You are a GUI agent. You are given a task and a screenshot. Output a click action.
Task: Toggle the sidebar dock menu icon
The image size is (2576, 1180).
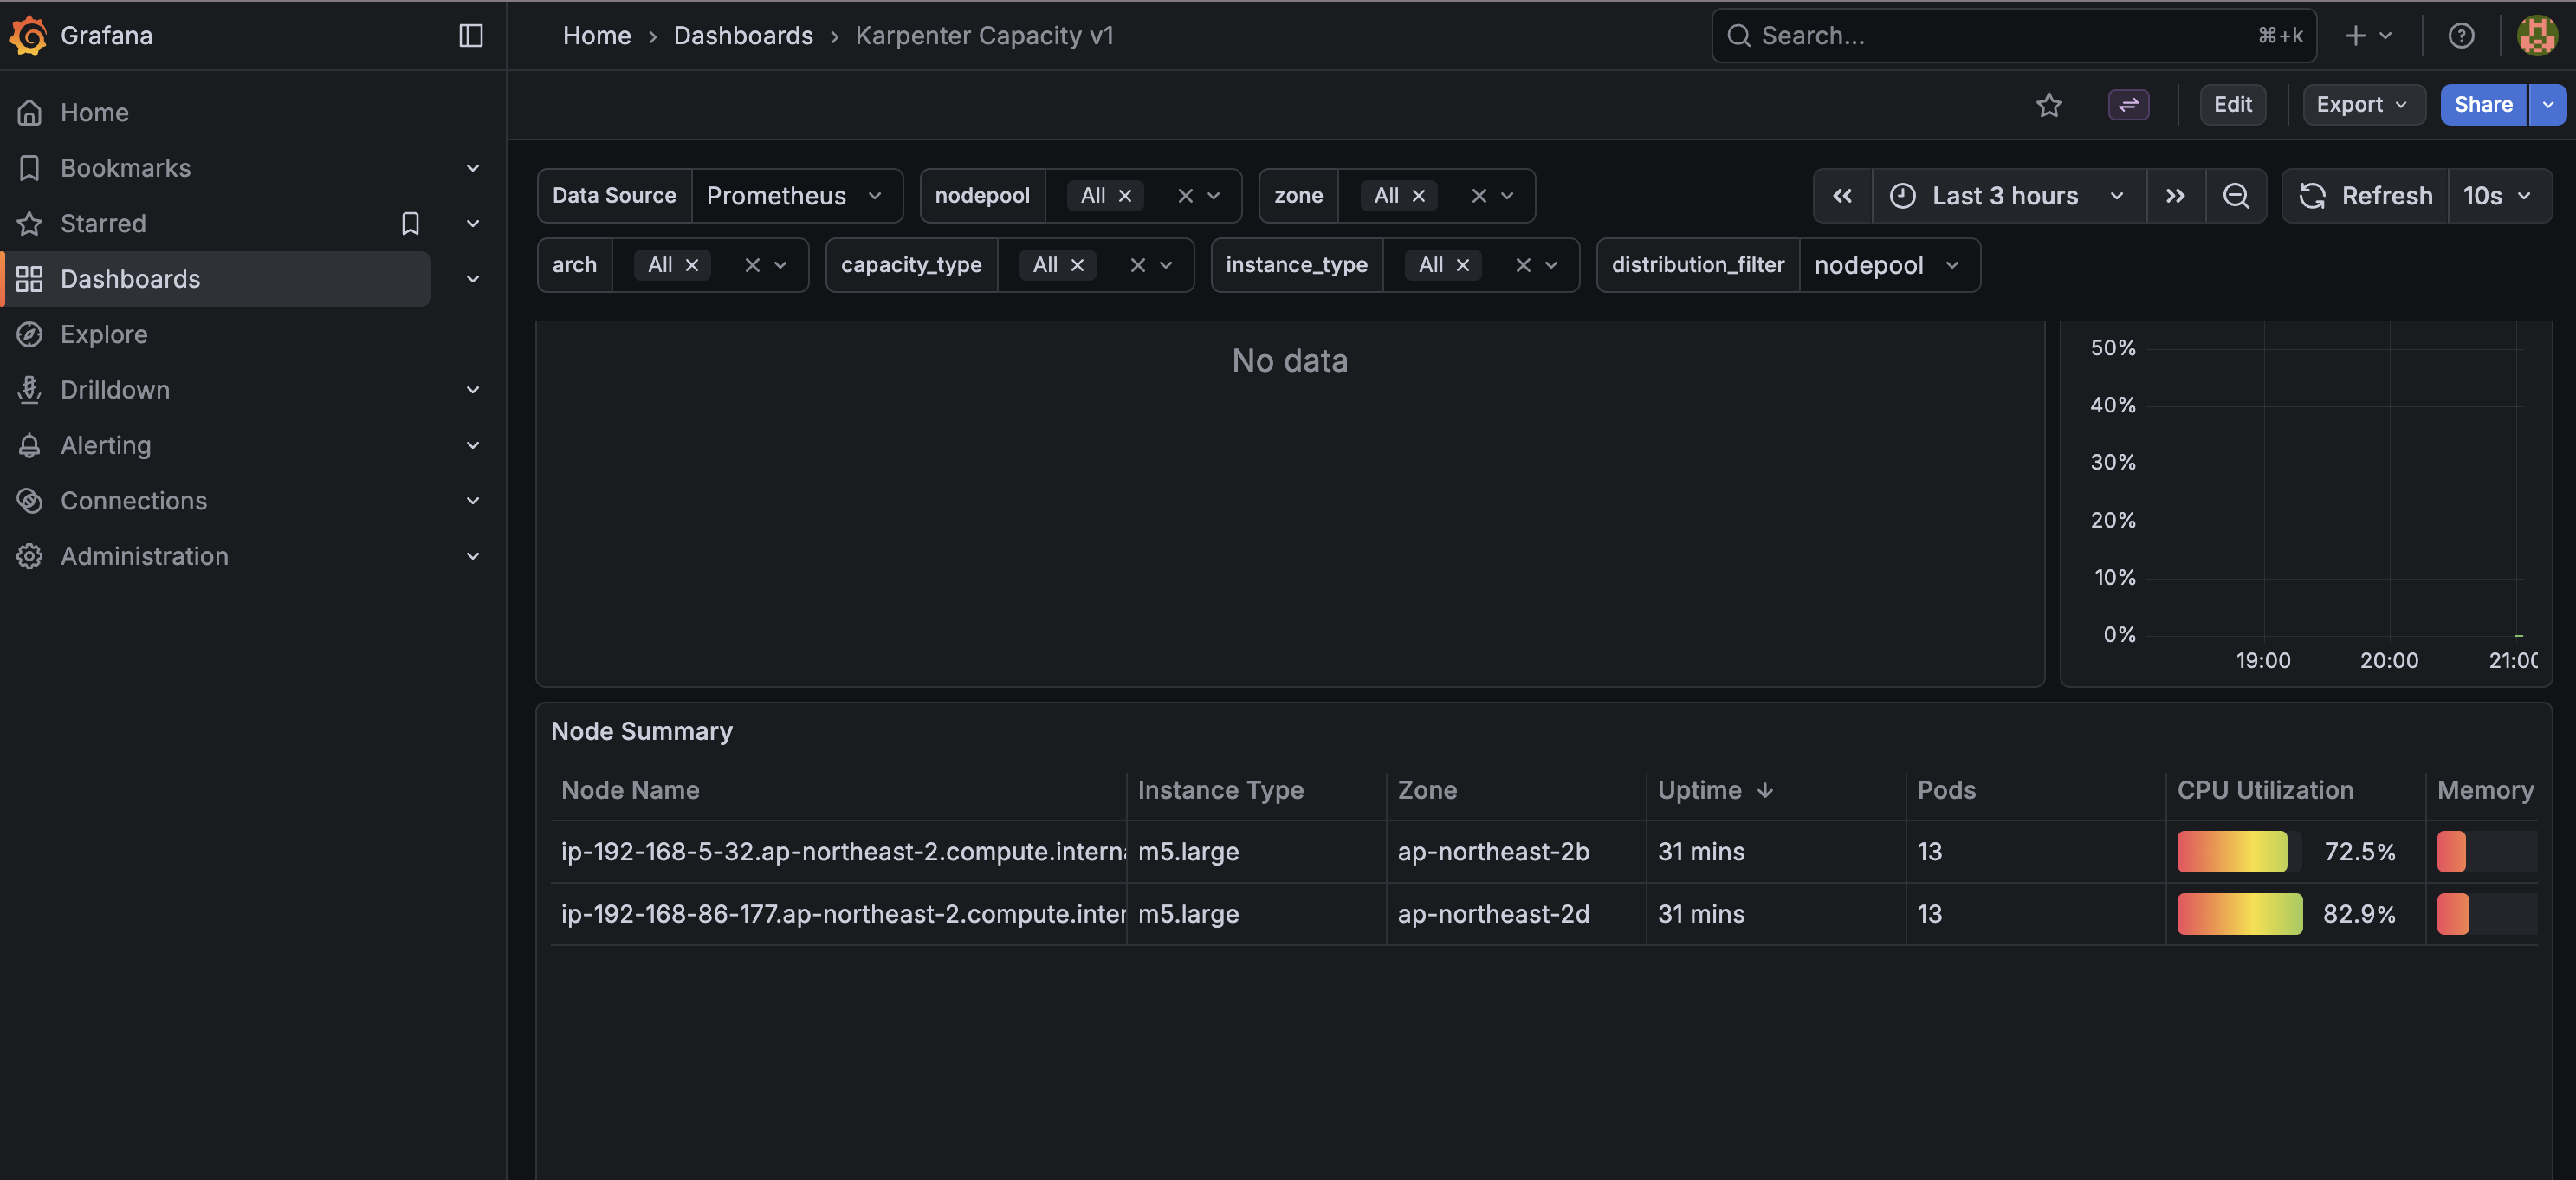tap(470, 35)
